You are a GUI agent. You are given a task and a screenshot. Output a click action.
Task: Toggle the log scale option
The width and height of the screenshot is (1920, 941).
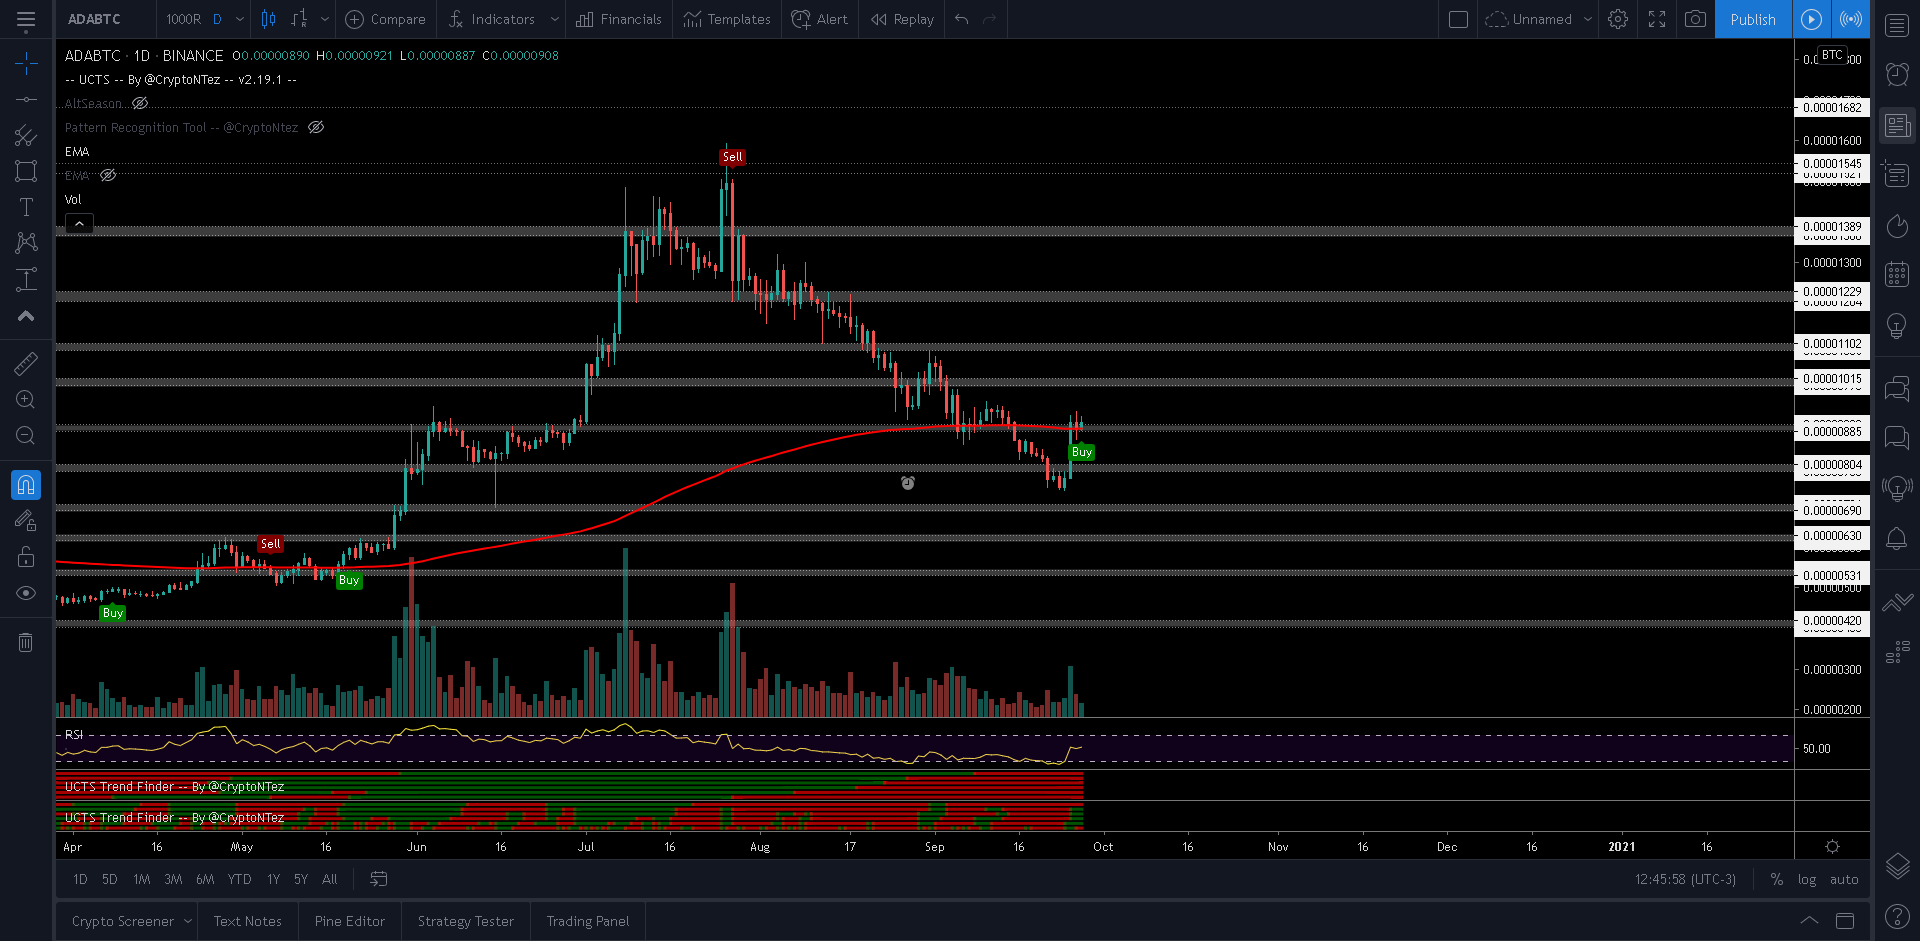click(x=1807, y=879)
